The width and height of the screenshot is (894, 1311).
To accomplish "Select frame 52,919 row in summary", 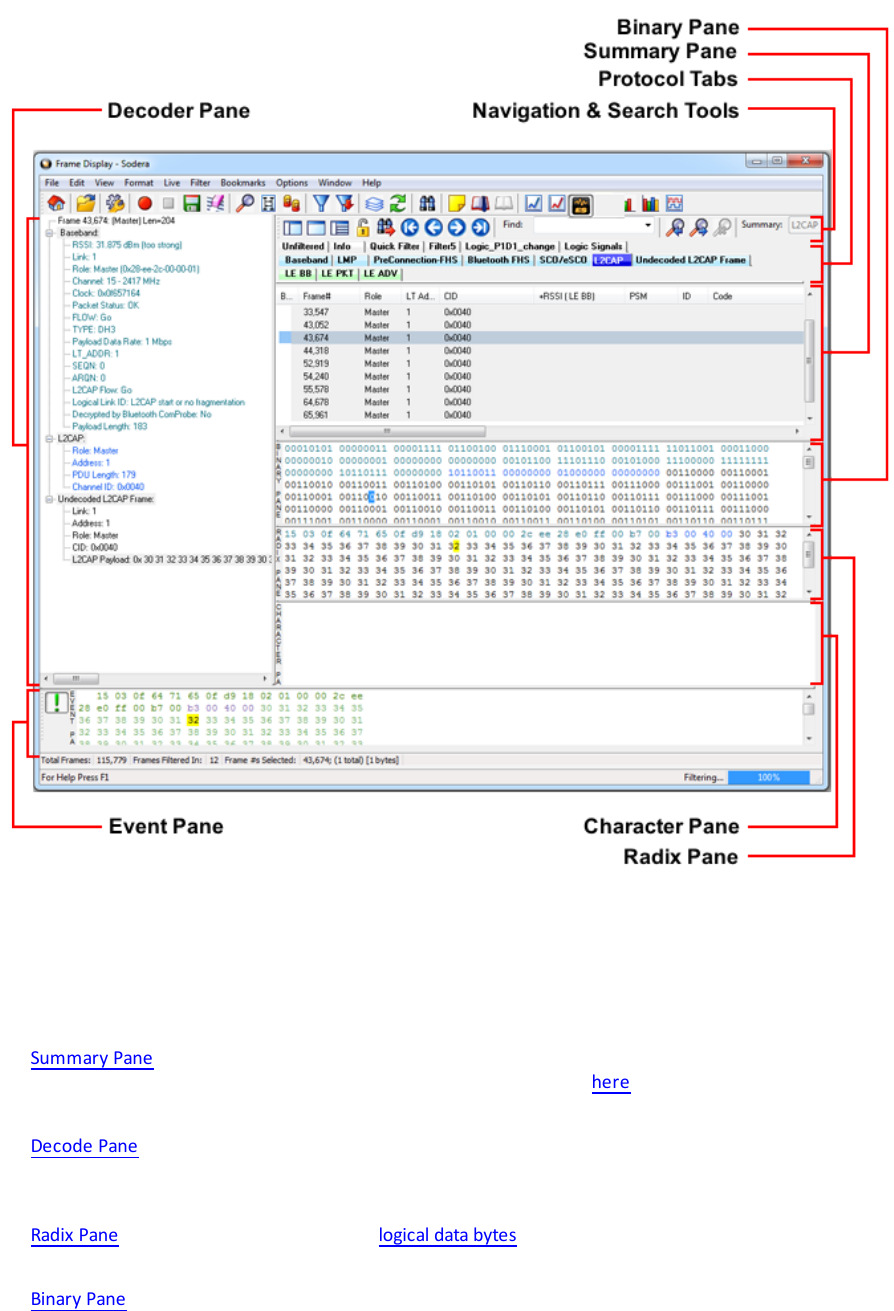I will tap(316, 364).
